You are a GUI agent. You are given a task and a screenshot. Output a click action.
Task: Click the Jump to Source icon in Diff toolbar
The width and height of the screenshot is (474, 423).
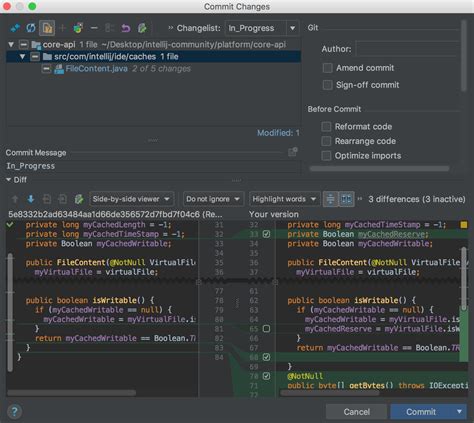click(79, 199)
